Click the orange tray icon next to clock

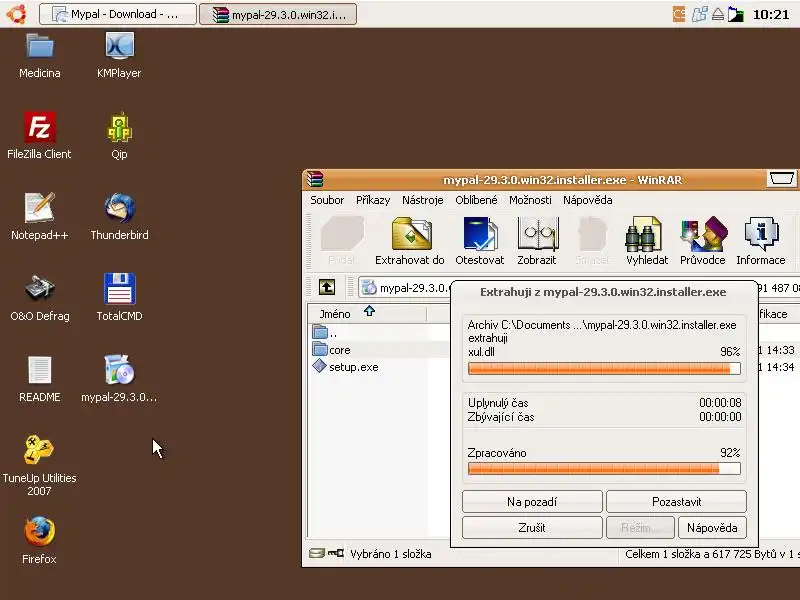click(x=679, y=14)
